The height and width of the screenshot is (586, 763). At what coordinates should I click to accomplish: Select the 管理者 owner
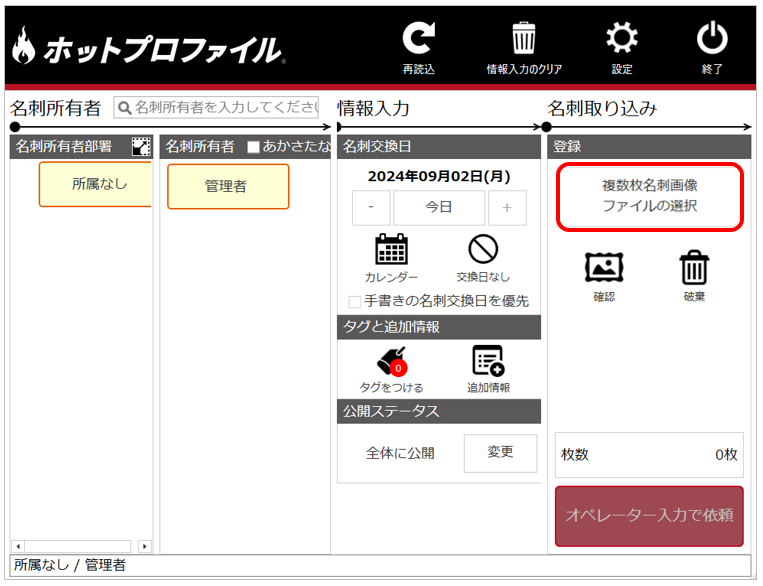(x=228, y=186)
